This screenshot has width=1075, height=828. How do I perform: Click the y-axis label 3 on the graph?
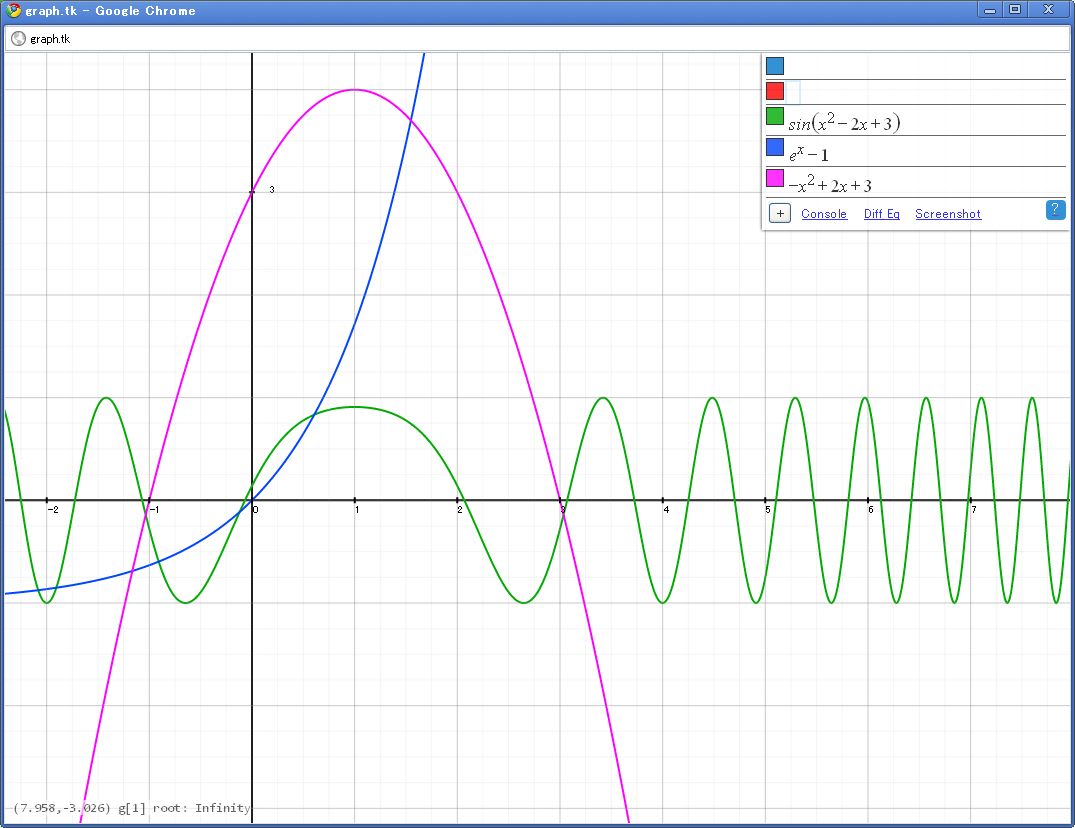[272, 189]
